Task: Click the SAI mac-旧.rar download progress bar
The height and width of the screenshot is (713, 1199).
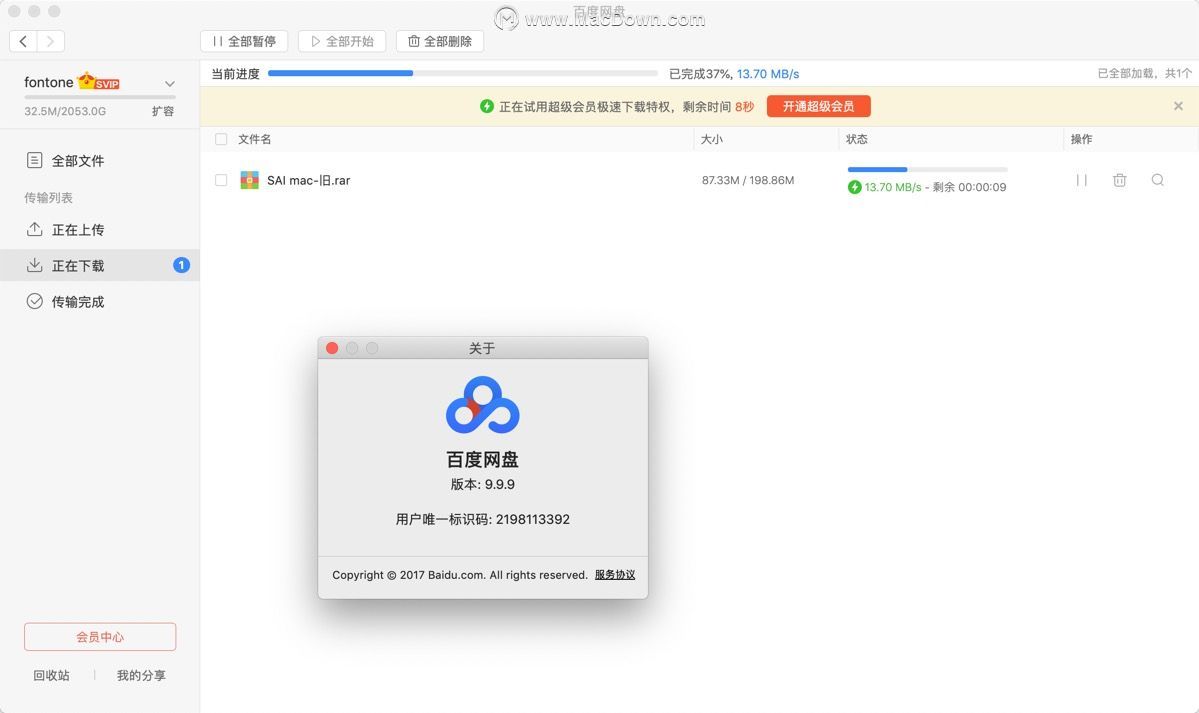Action: (928, 169)
